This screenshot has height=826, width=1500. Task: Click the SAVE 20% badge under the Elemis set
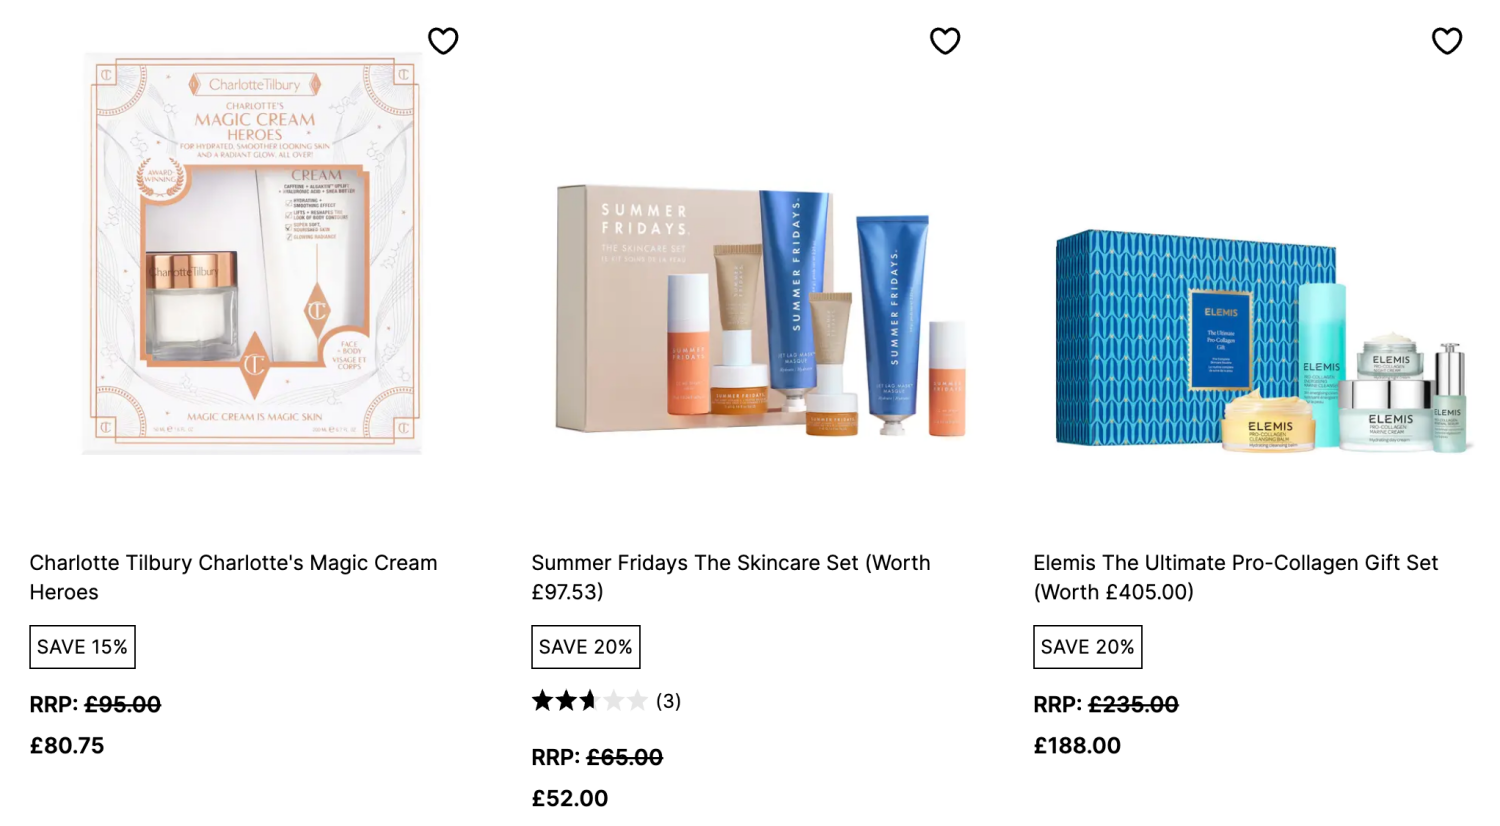coord(1087,646)
